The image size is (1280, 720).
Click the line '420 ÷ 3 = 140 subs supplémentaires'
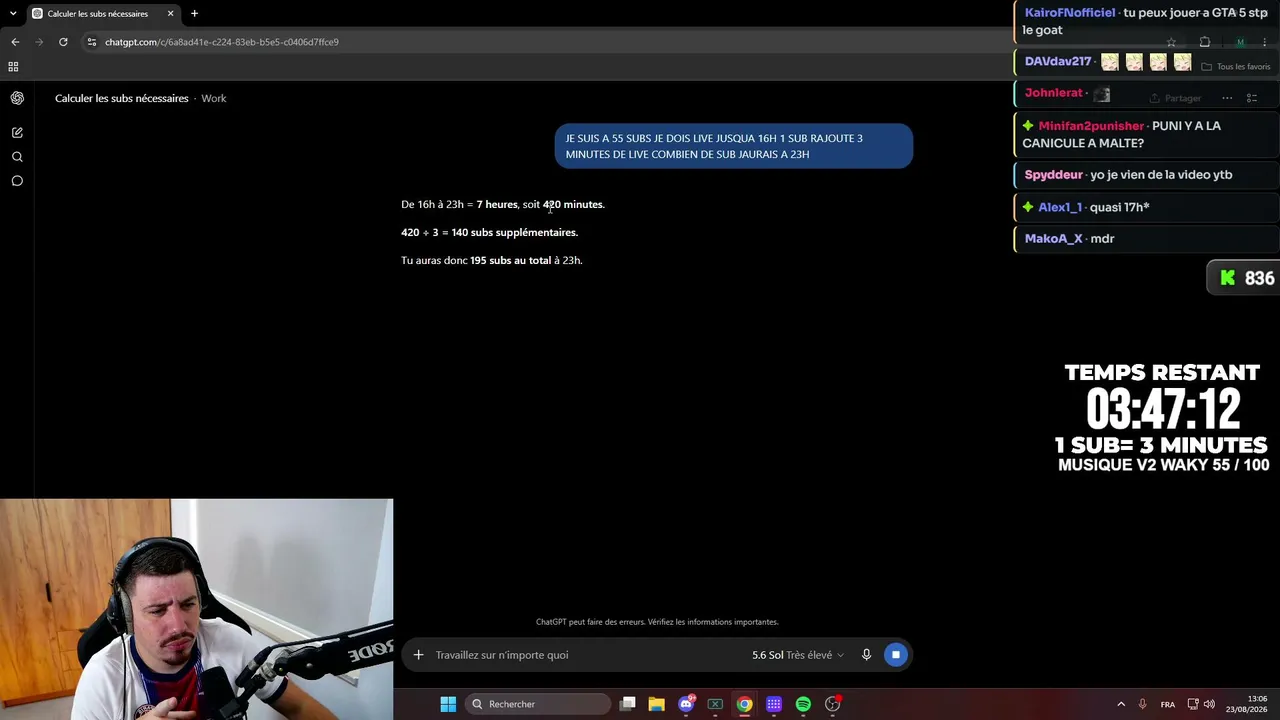489,232
